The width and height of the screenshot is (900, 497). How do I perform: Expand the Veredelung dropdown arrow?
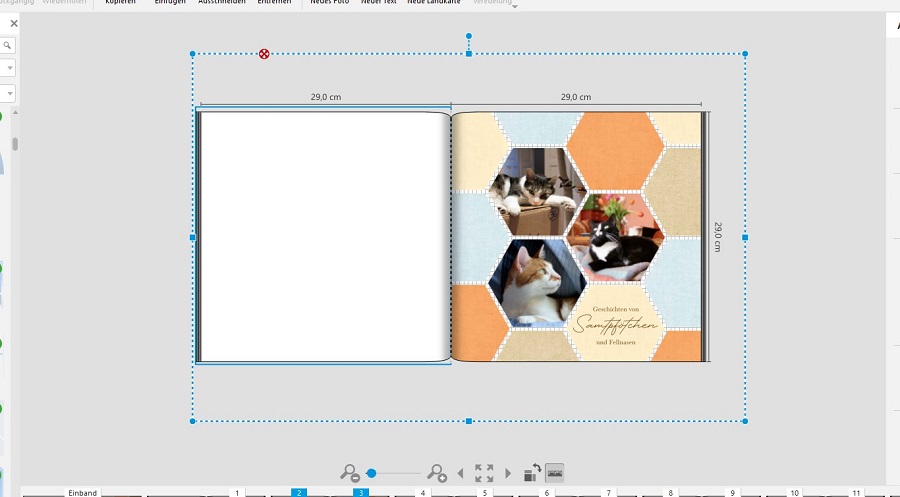click(x=515, y=6)
